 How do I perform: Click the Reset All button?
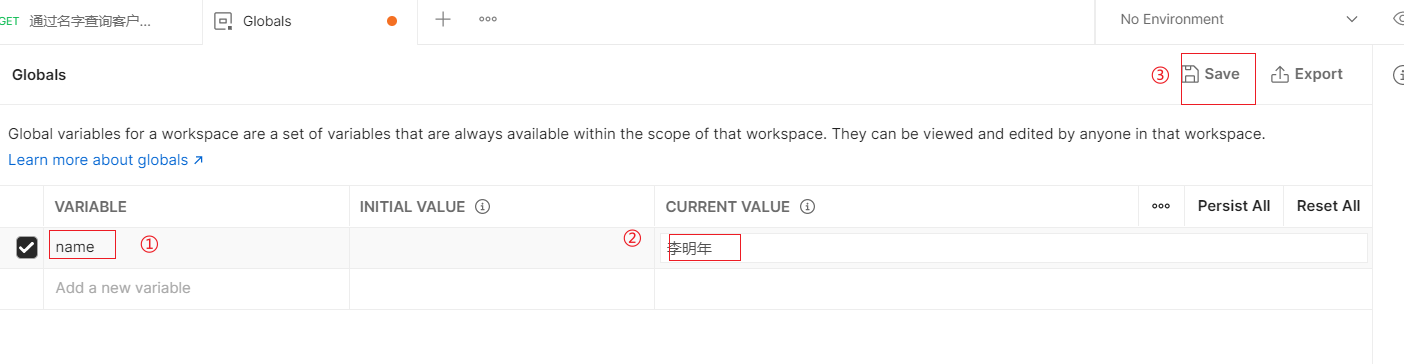coord(1328,206)
